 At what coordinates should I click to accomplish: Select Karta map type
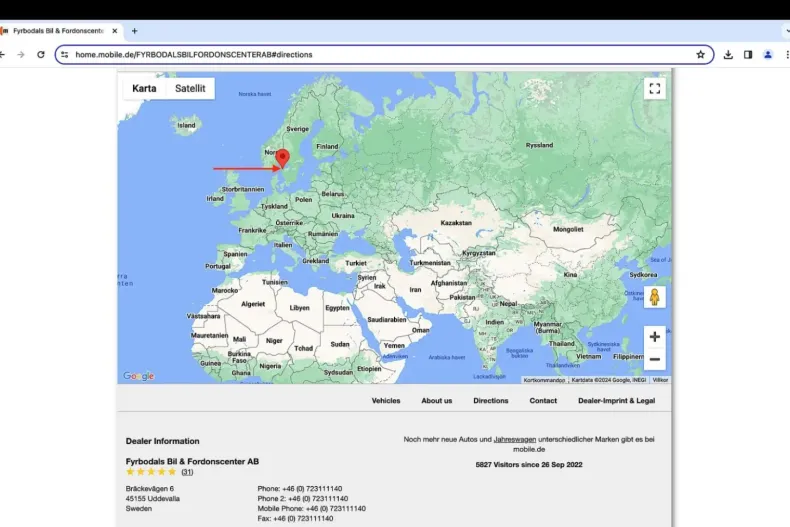click(144, 88)
